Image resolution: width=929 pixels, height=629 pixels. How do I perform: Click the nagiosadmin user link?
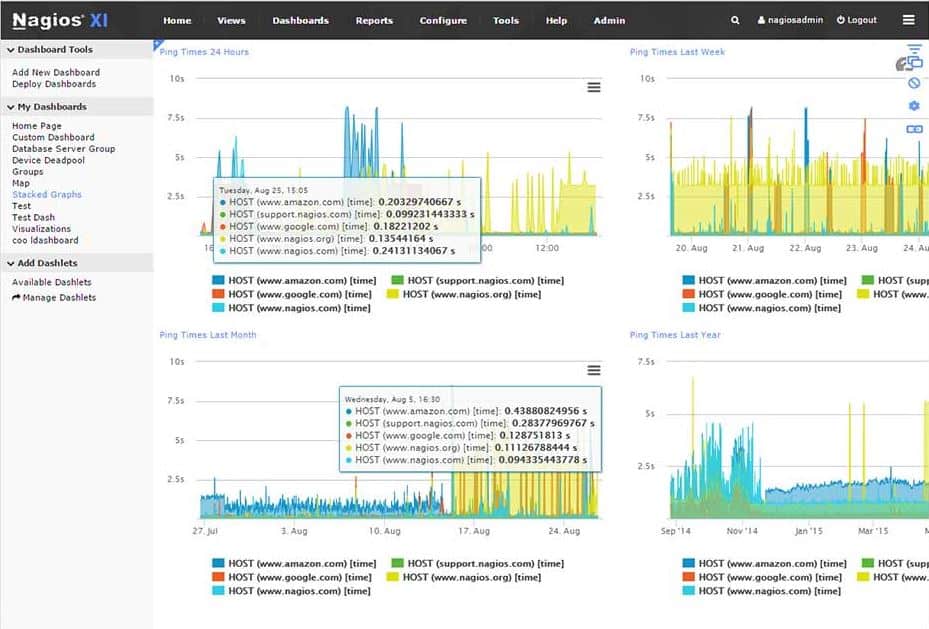790,20
